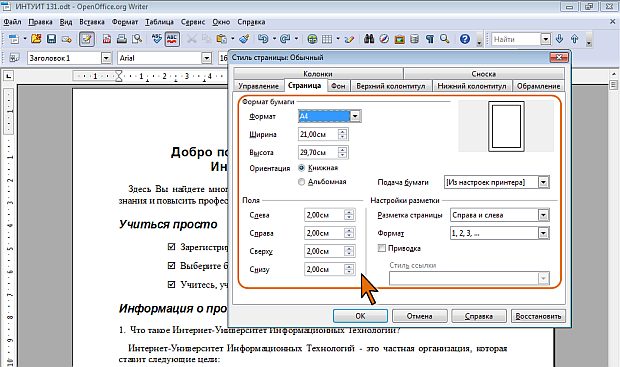The image size is (620, 367).
Task: Open the Найти search history dropdown
Action: click(x=546, y=39)
